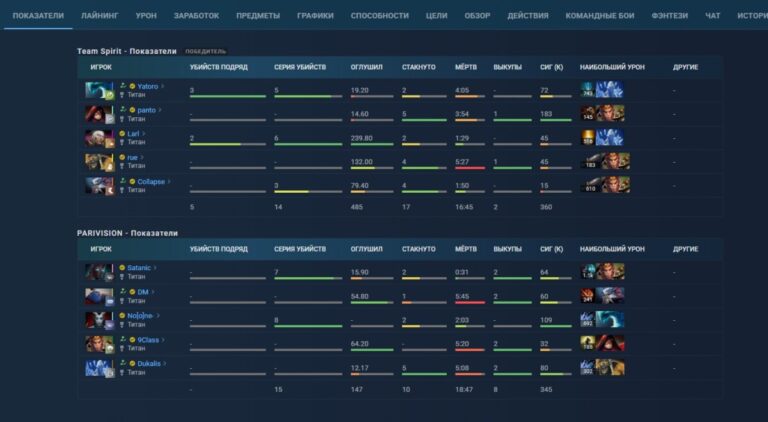Click No[o]ne-'s kill streak bar under 8
Image resolution: width=768 pixels, height=422 pixels.
pos(308,327)
